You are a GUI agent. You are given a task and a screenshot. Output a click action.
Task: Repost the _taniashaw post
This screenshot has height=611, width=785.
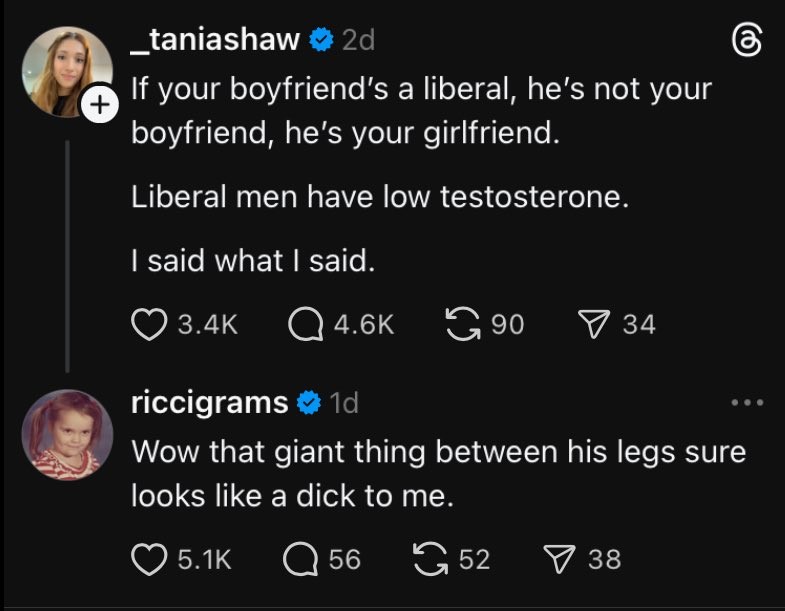click(460, 323)
